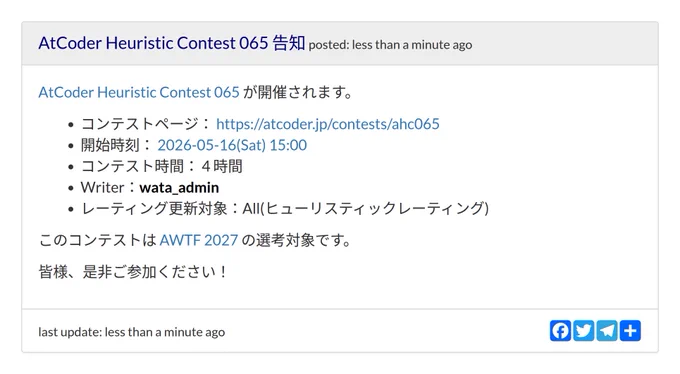Click the 皆様、是非ご参加ください！ sentence
This screenshot has width=680, height=374.
coord(133,272)
